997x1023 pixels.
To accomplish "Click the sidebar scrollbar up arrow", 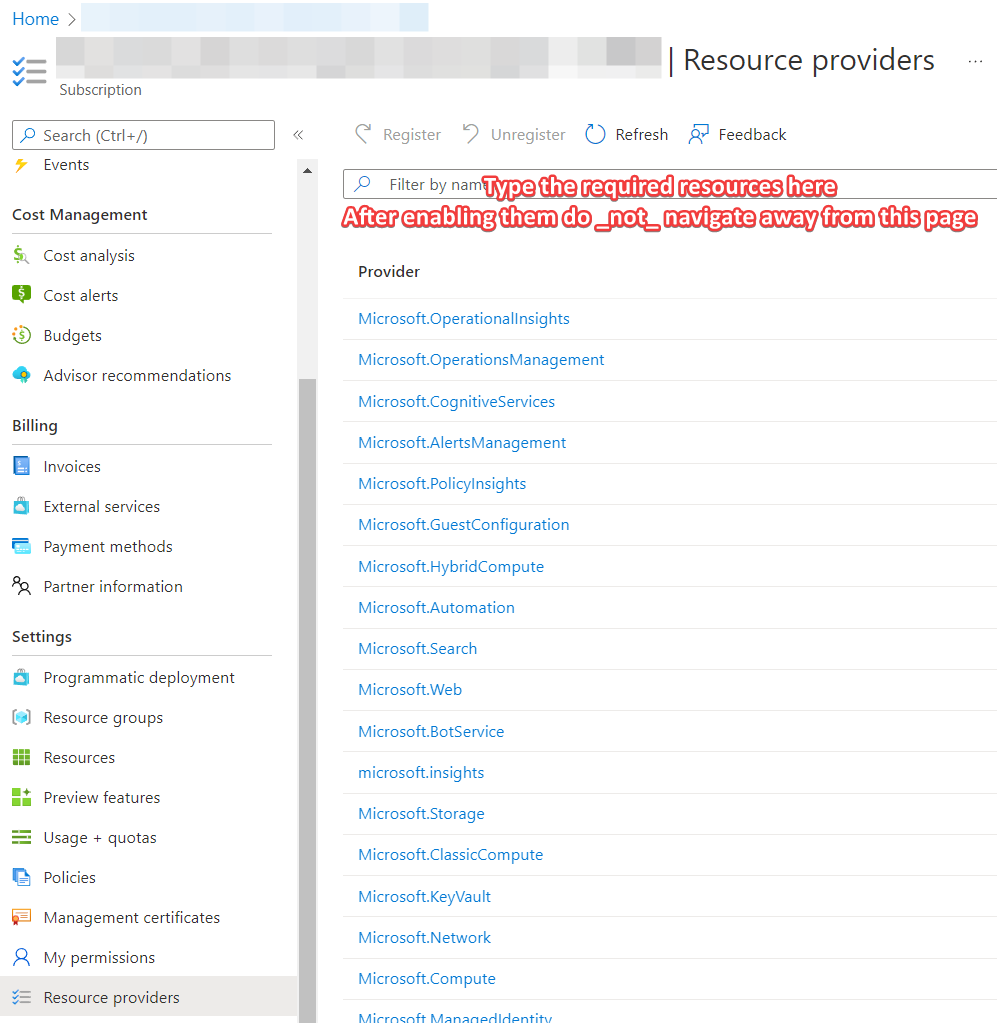I will (x=307, y=171).
